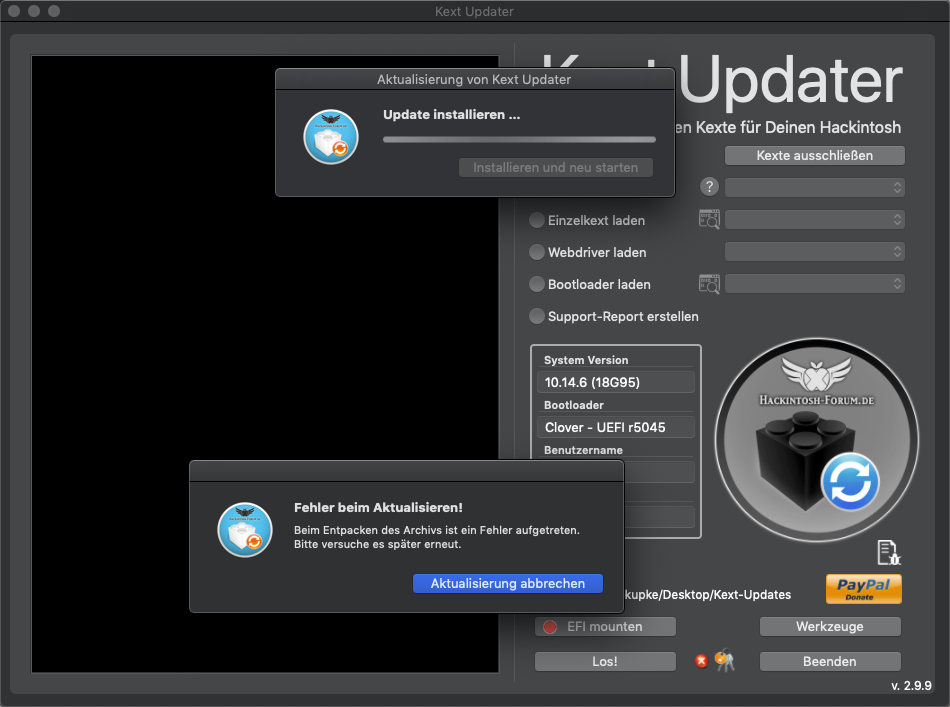Select the Webdriver laden radio button
The height and width of the screenshot is (707, 950).
(x=537, y=252)
